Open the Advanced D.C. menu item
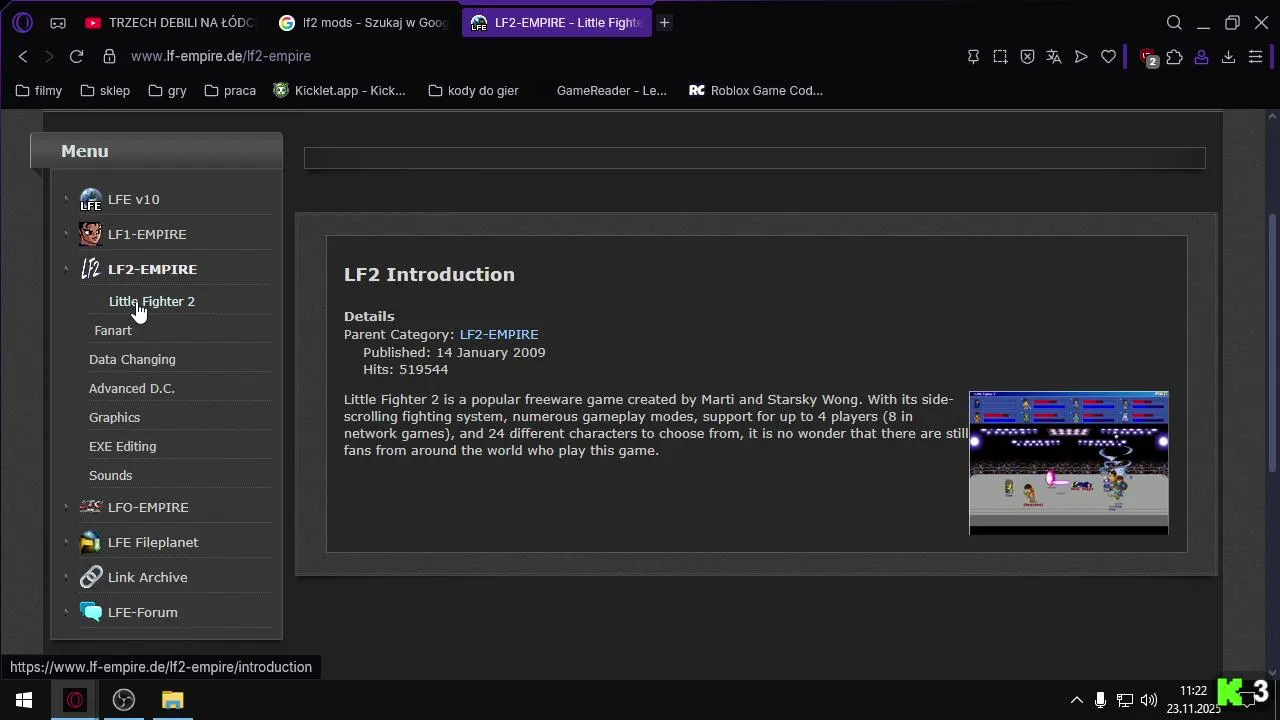The width and height of the screenshot is (1280, 720). [x=132, y=388]
